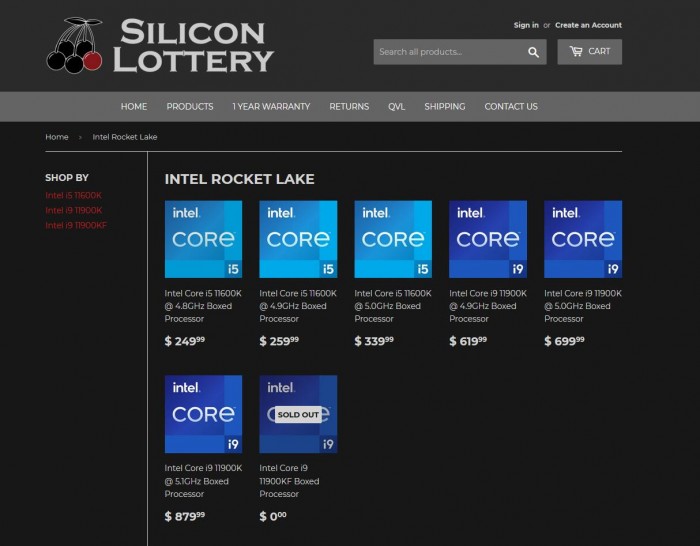Open i5 11600K 4.9GHz product image

point(298,239)
